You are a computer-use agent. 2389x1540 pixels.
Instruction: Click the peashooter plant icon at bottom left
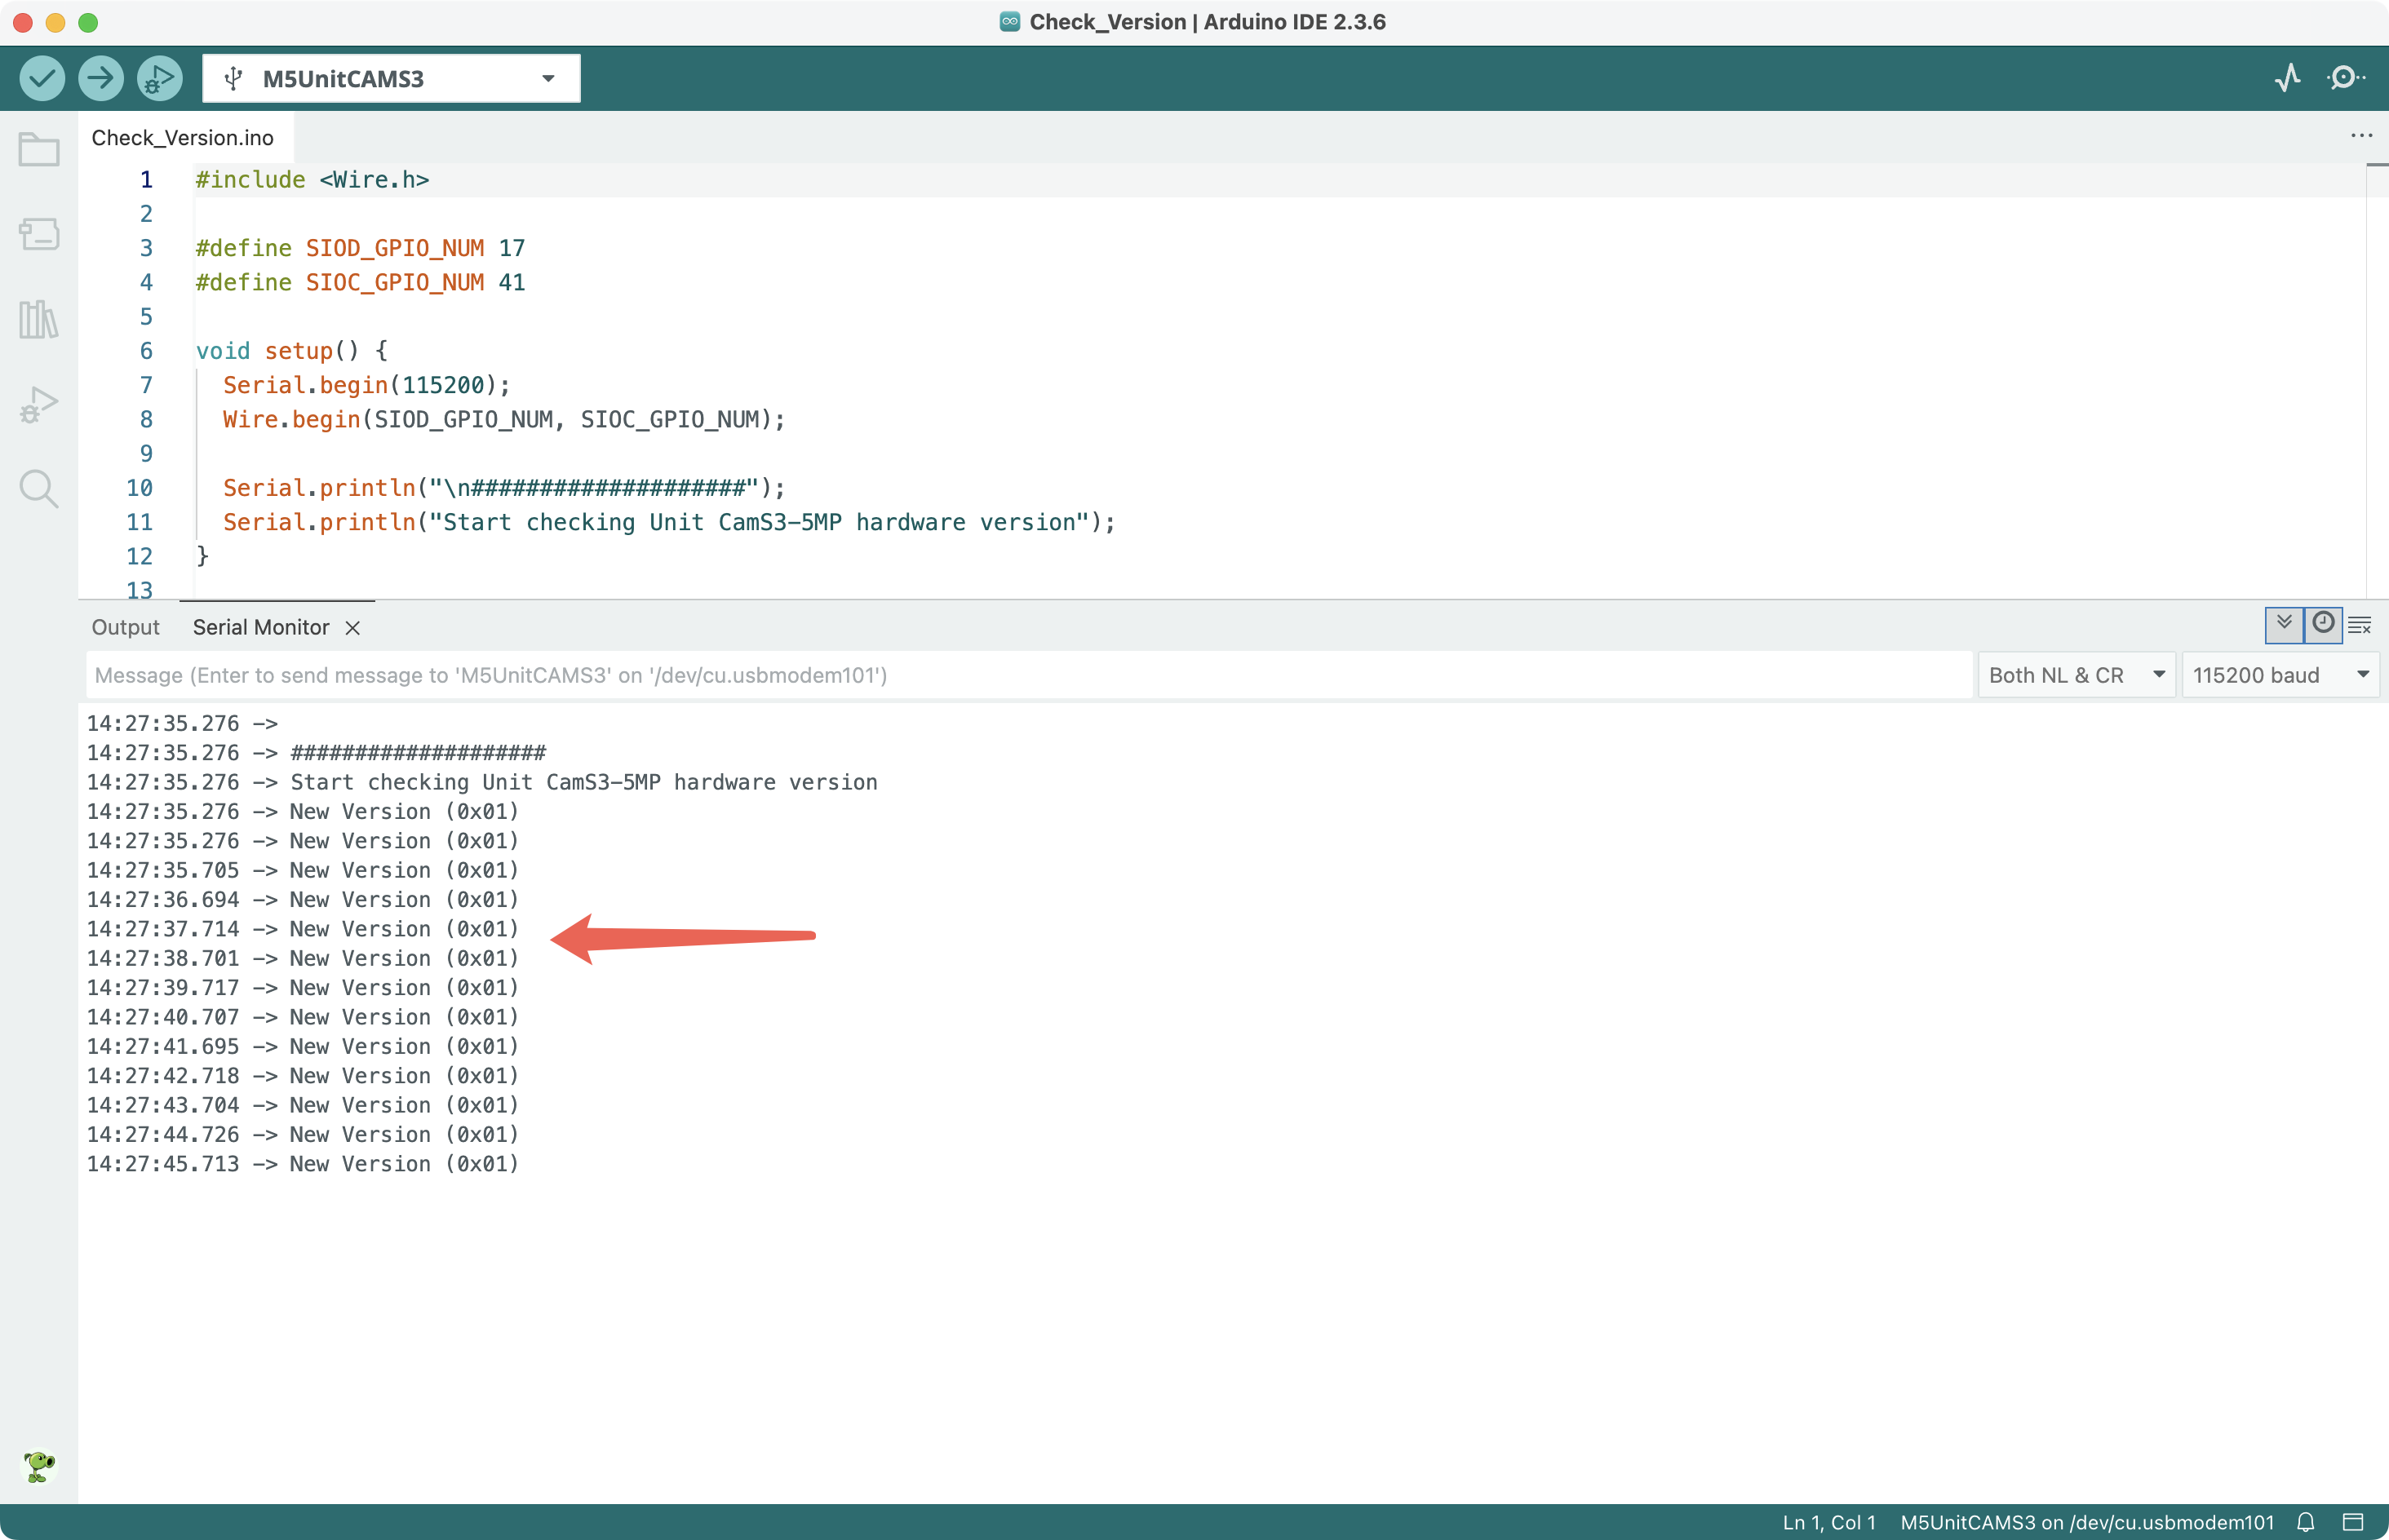pos(39,1466)
